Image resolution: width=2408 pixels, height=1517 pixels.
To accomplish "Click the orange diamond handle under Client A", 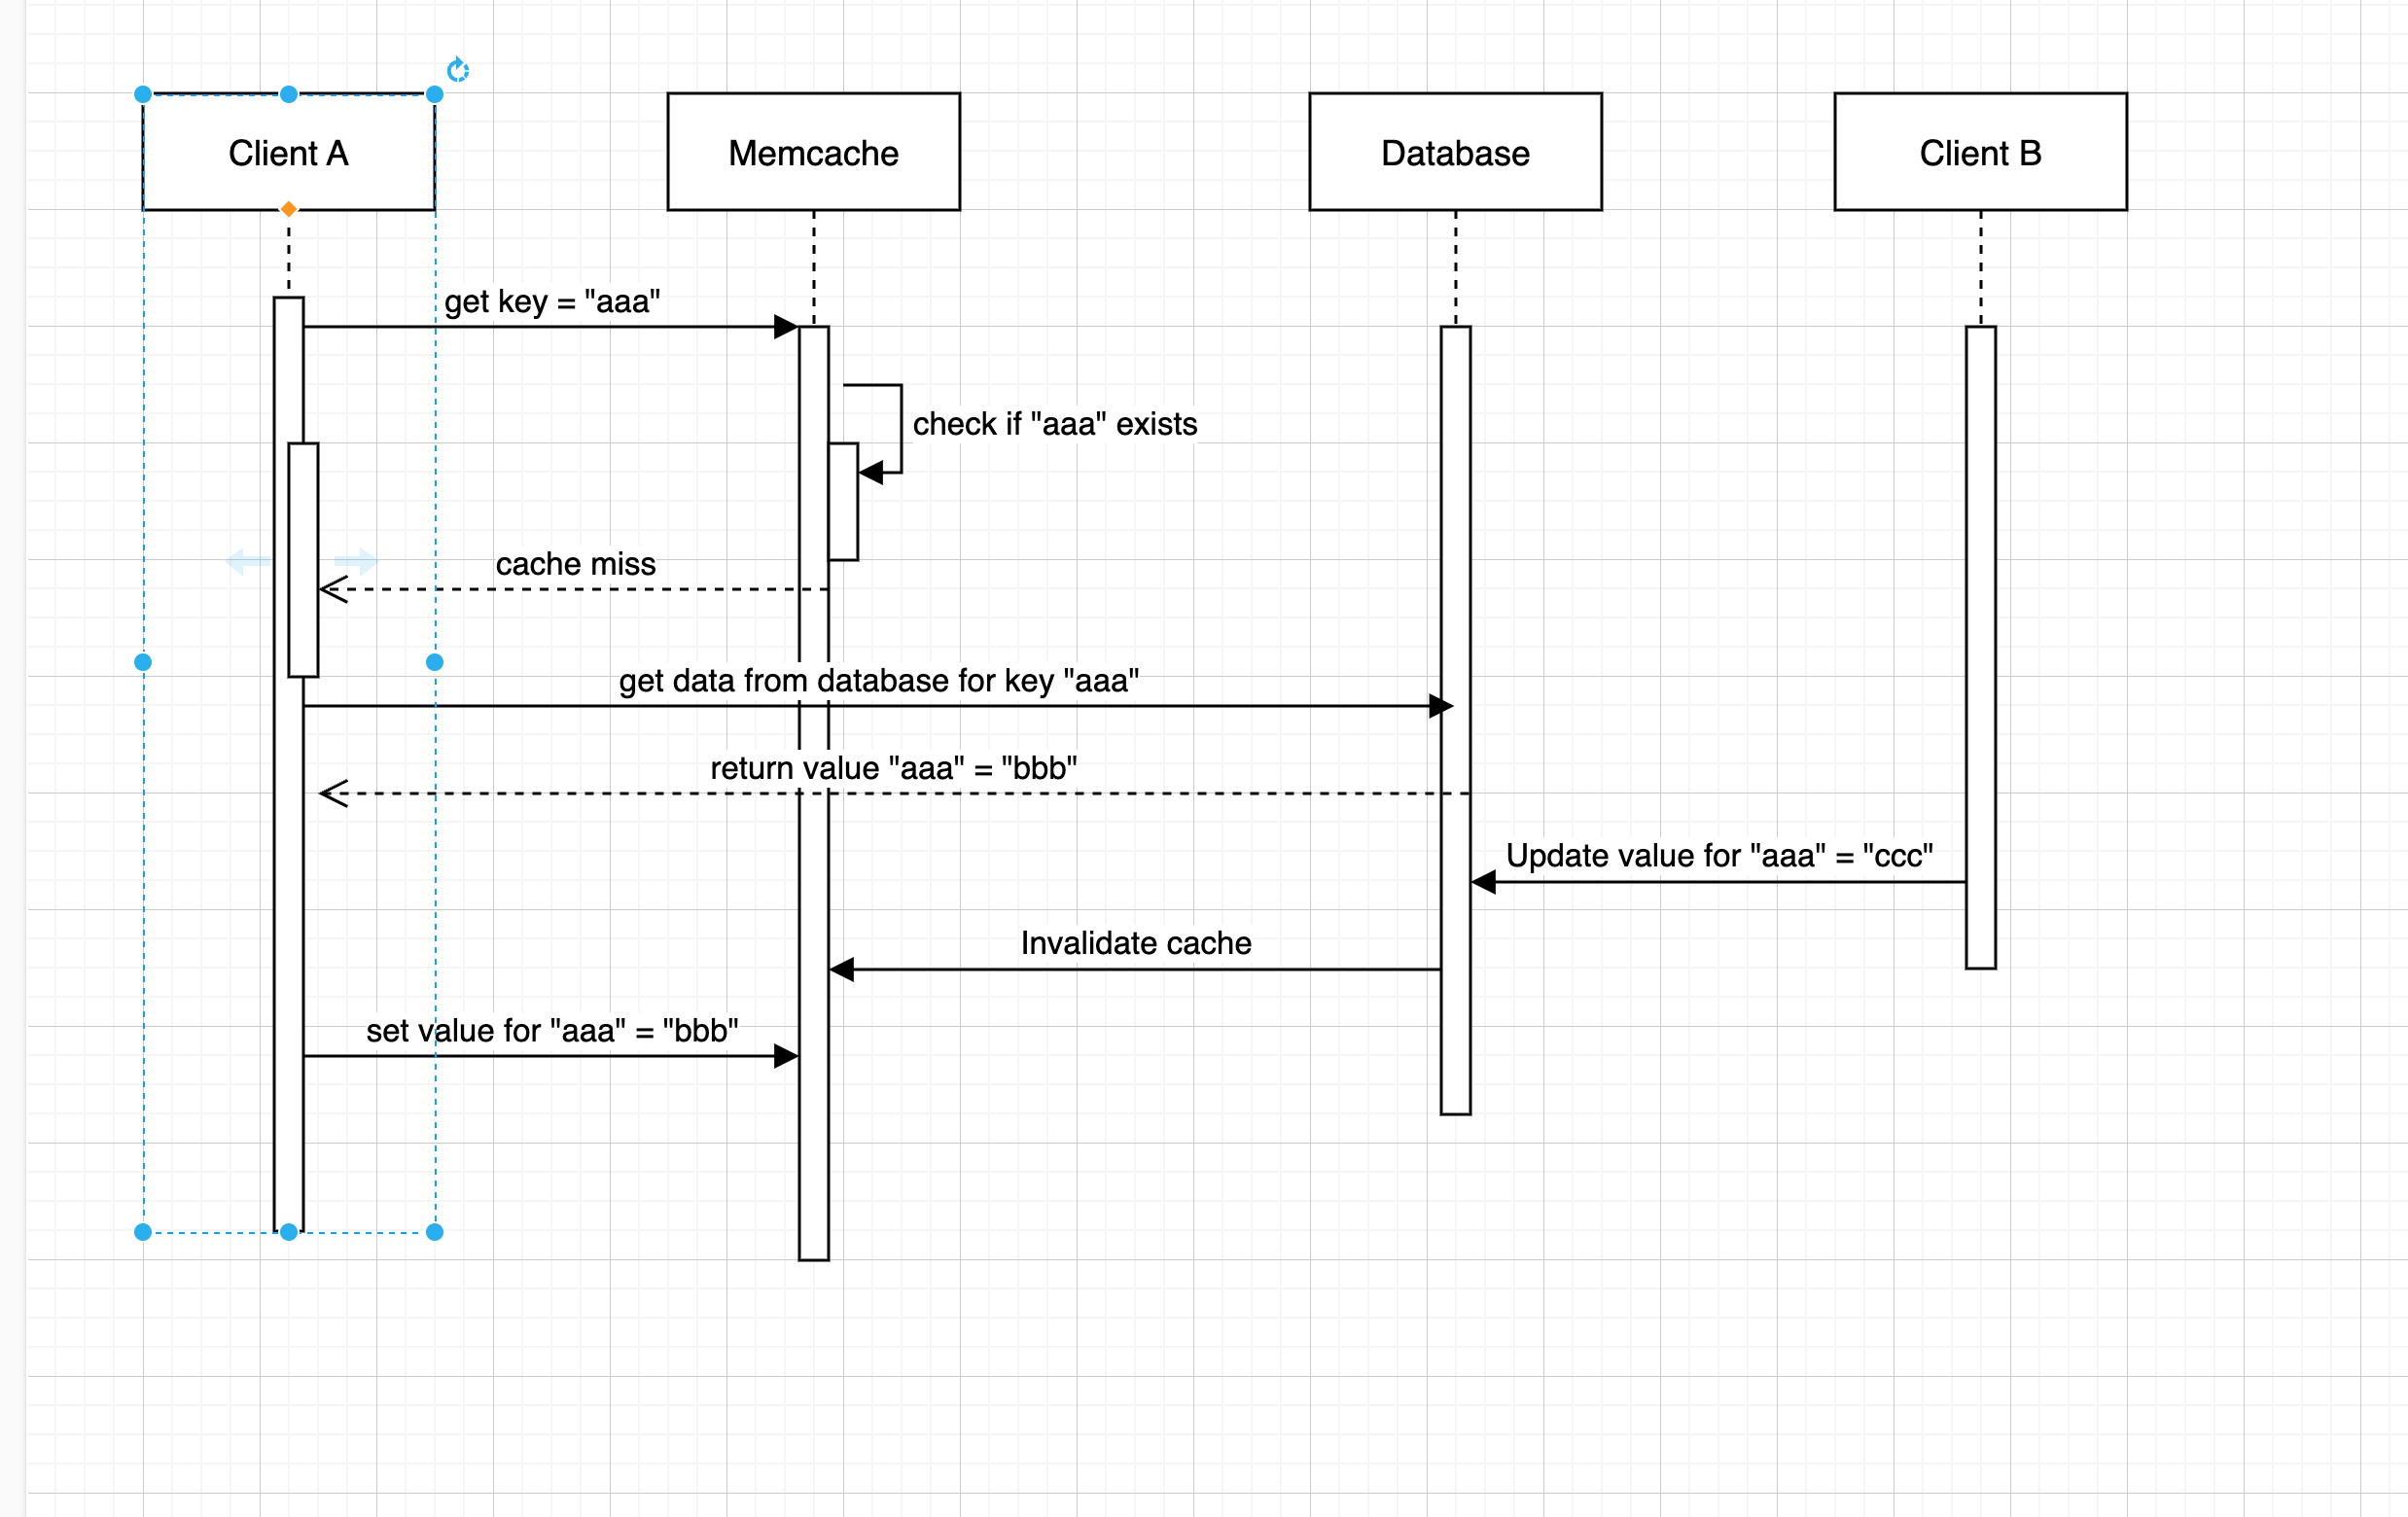I will point(288,209).
